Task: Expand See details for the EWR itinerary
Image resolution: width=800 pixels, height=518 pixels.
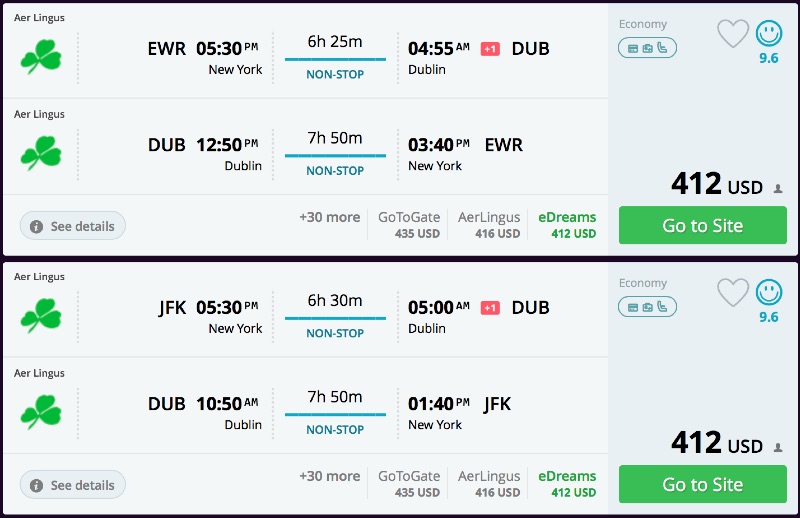Action: pyautogui.click(x=73, y=226)
